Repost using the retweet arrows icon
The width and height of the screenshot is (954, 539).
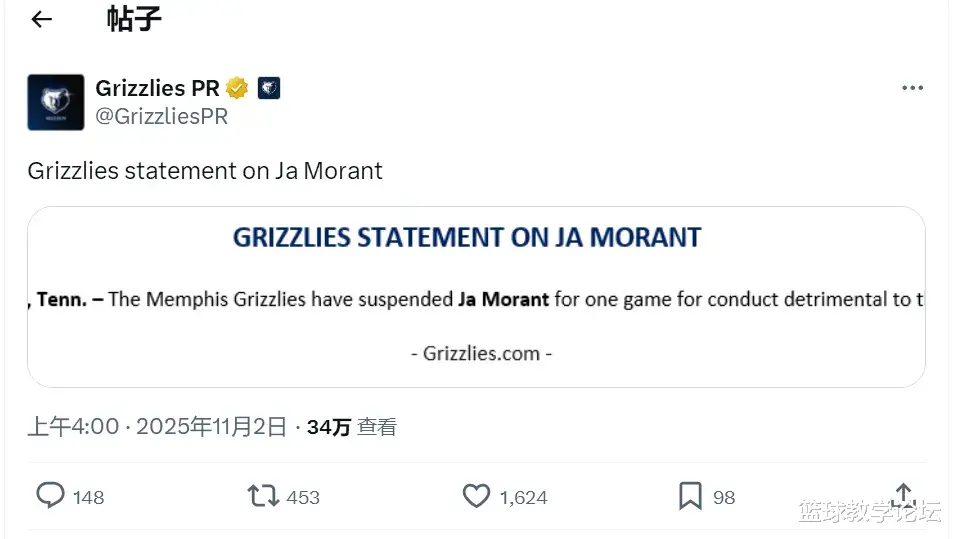coord(263,496)
